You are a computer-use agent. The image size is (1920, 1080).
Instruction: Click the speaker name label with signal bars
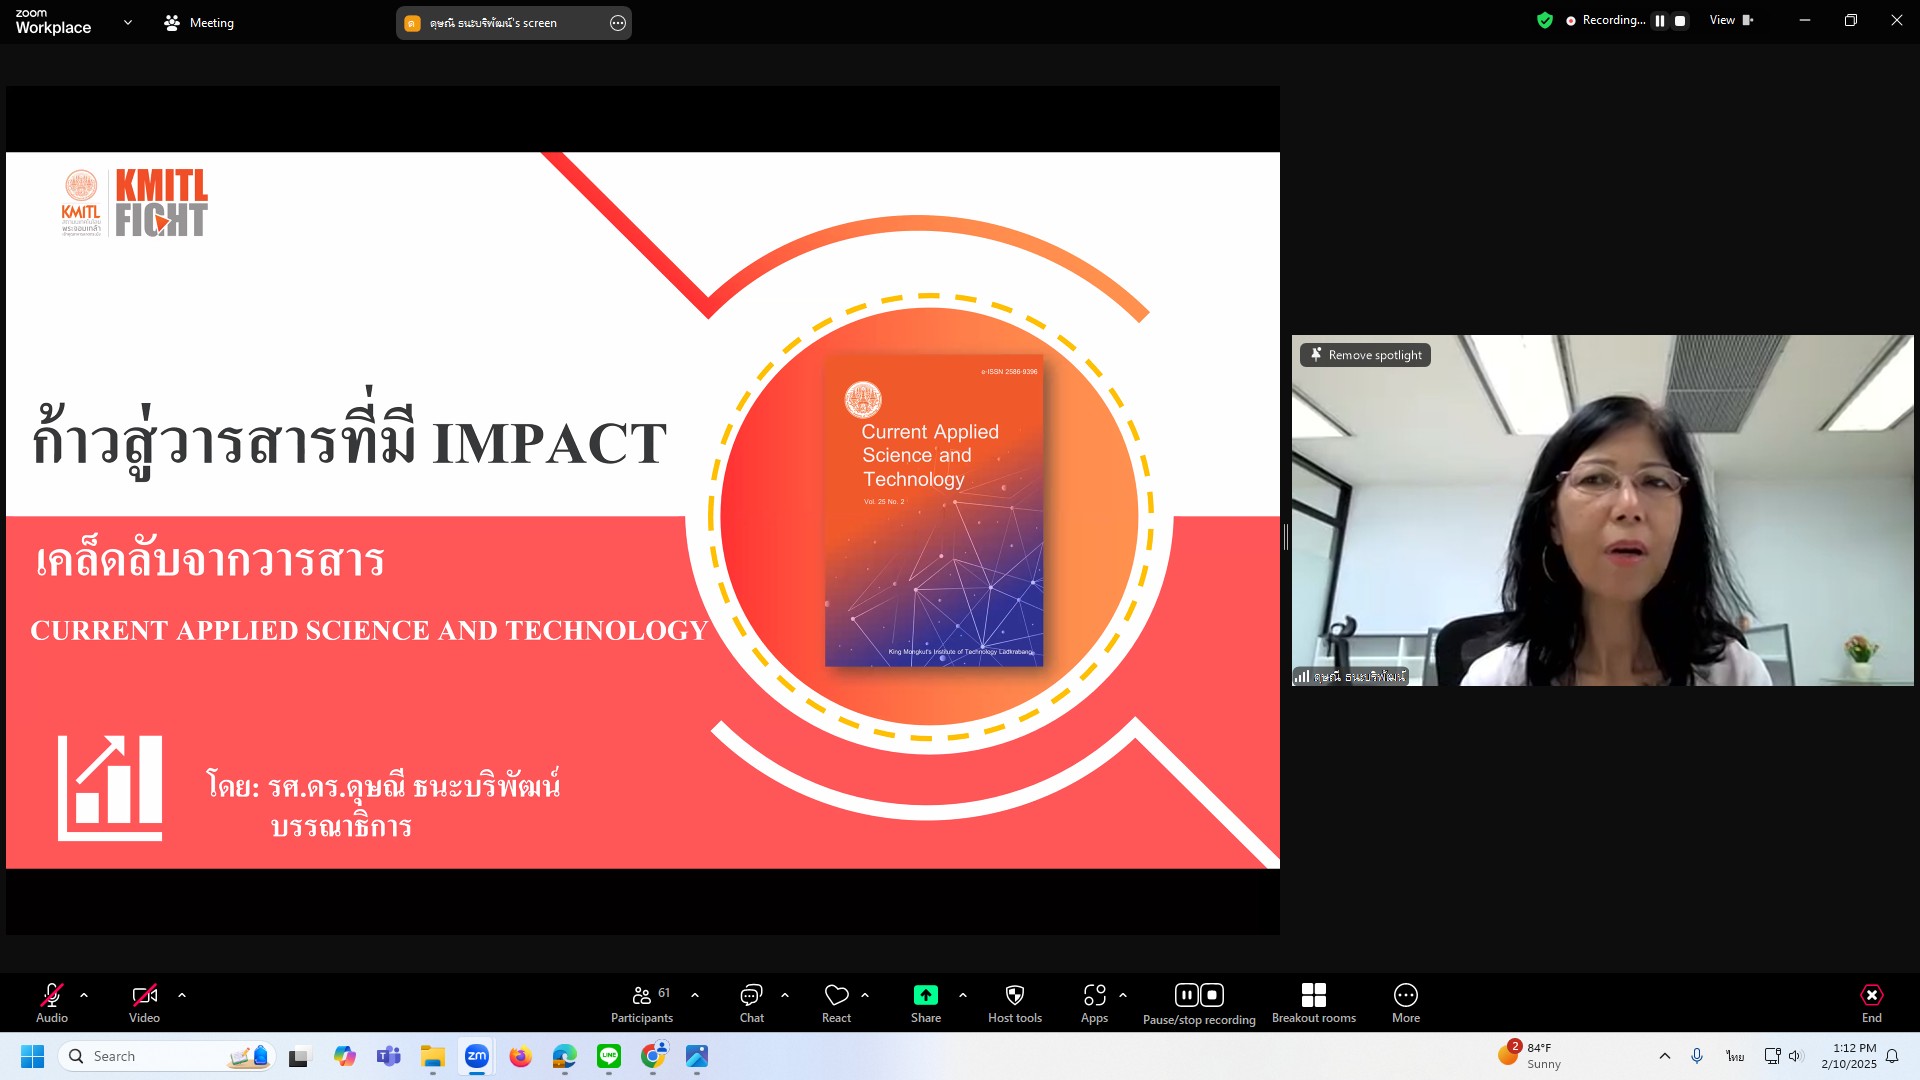(x=1350, y=677)
